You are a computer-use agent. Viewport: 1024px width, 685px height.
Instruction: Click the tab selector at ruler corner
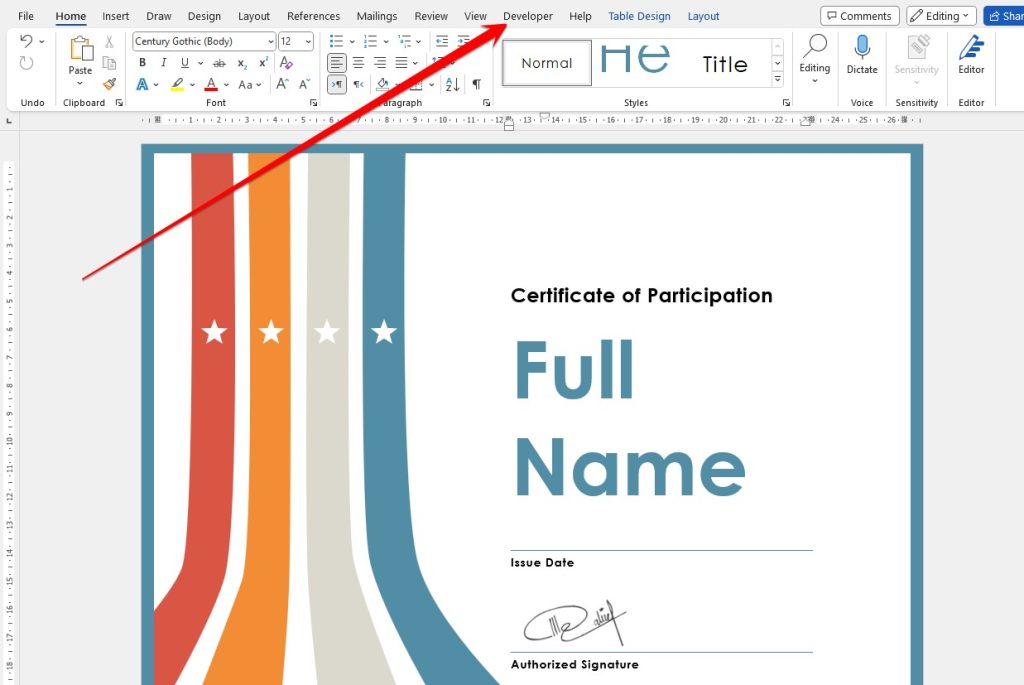pos(9,121)
